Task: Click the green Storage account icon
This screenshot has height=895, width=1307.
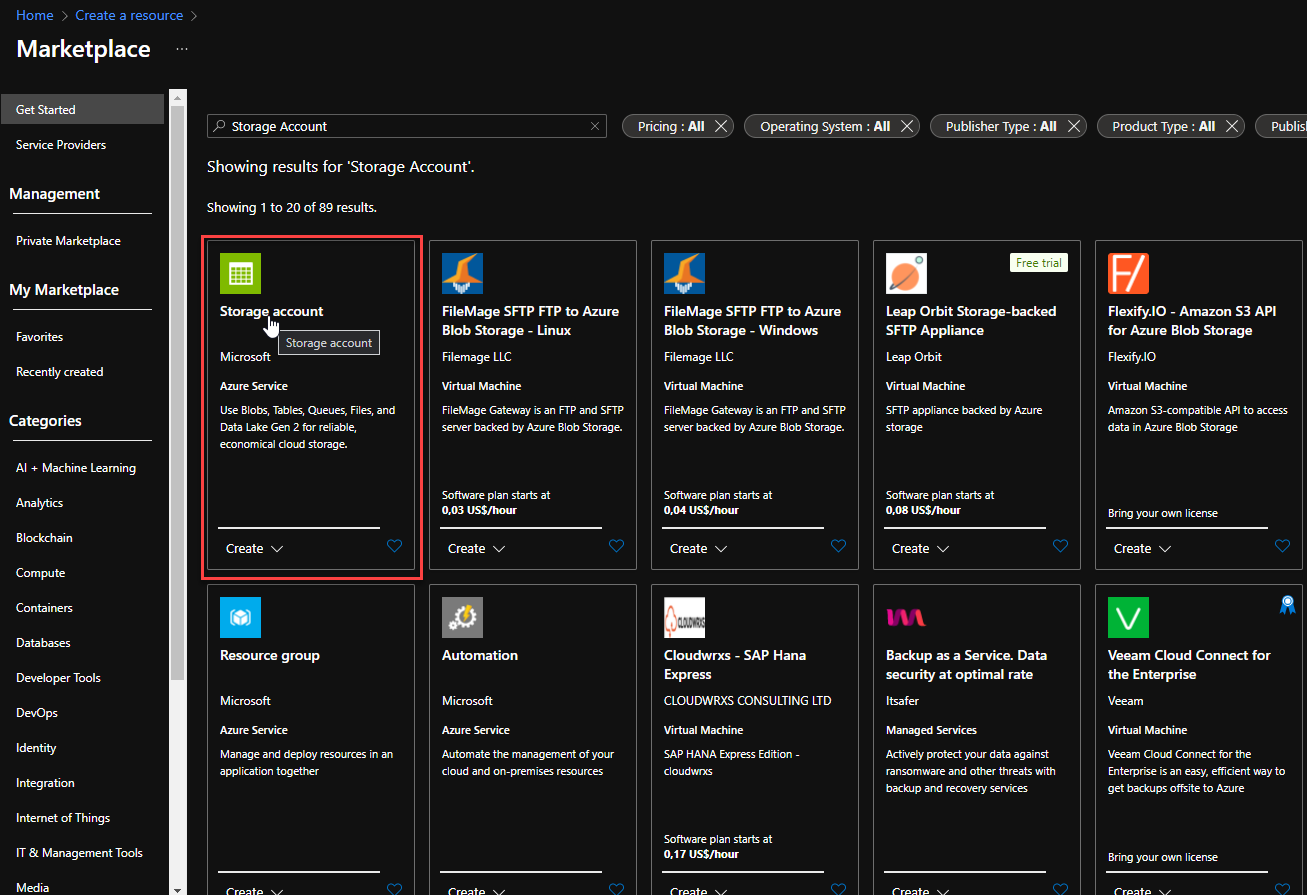Action: pyautogui.click(x=240, y=273)
